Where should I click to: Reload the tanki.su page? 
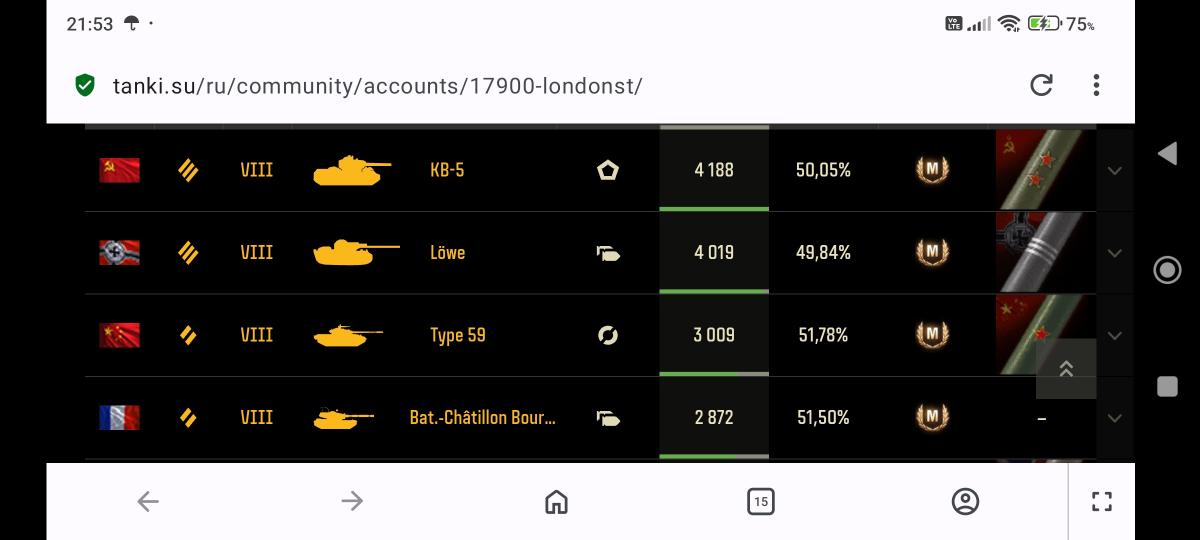pyautogui.click(x=1041, y=85)
